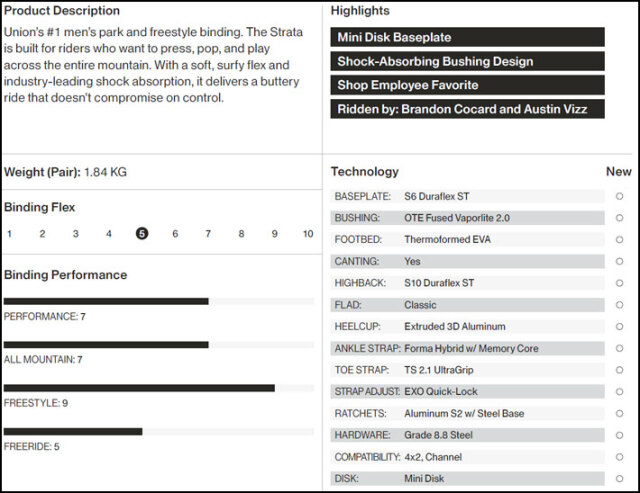Click the 'TS 2.1 UltraGrip' toe strap value
This screenshot has height=493, width=640.
pyautogui.click(x=439, y=370)
